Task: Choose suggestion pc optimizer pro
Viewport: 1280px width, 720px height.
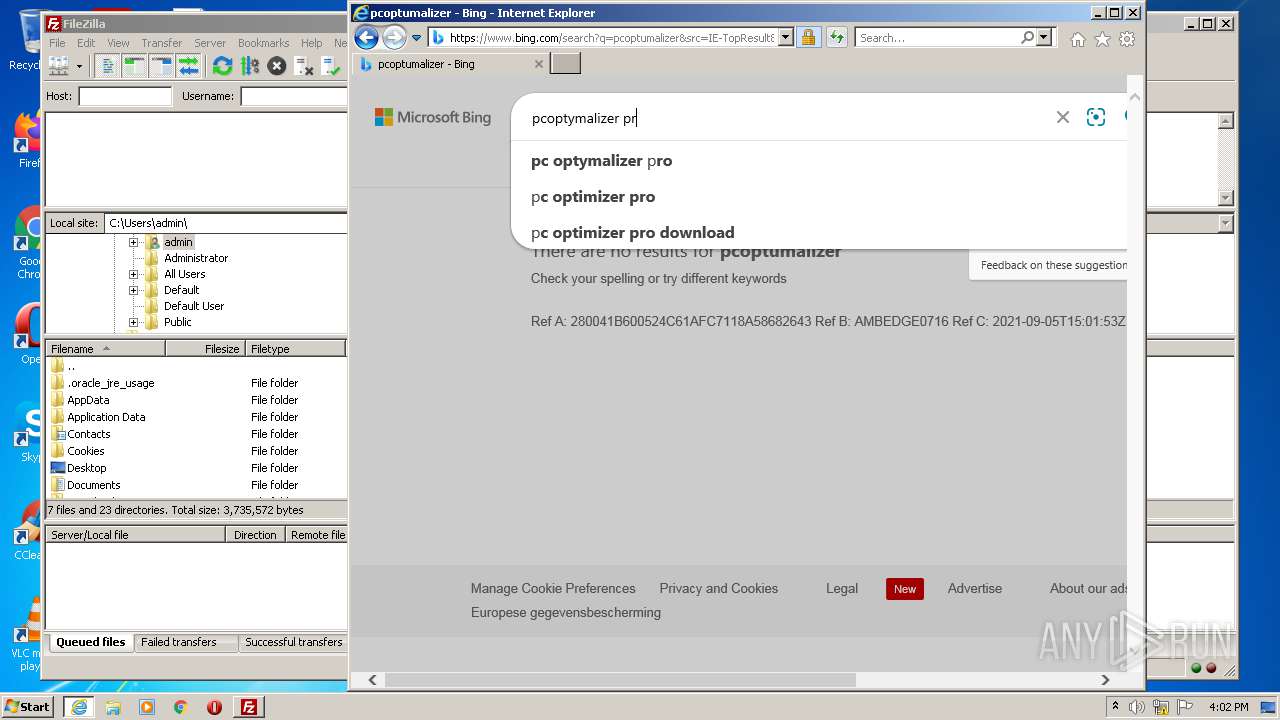Action: click(593, 197)
